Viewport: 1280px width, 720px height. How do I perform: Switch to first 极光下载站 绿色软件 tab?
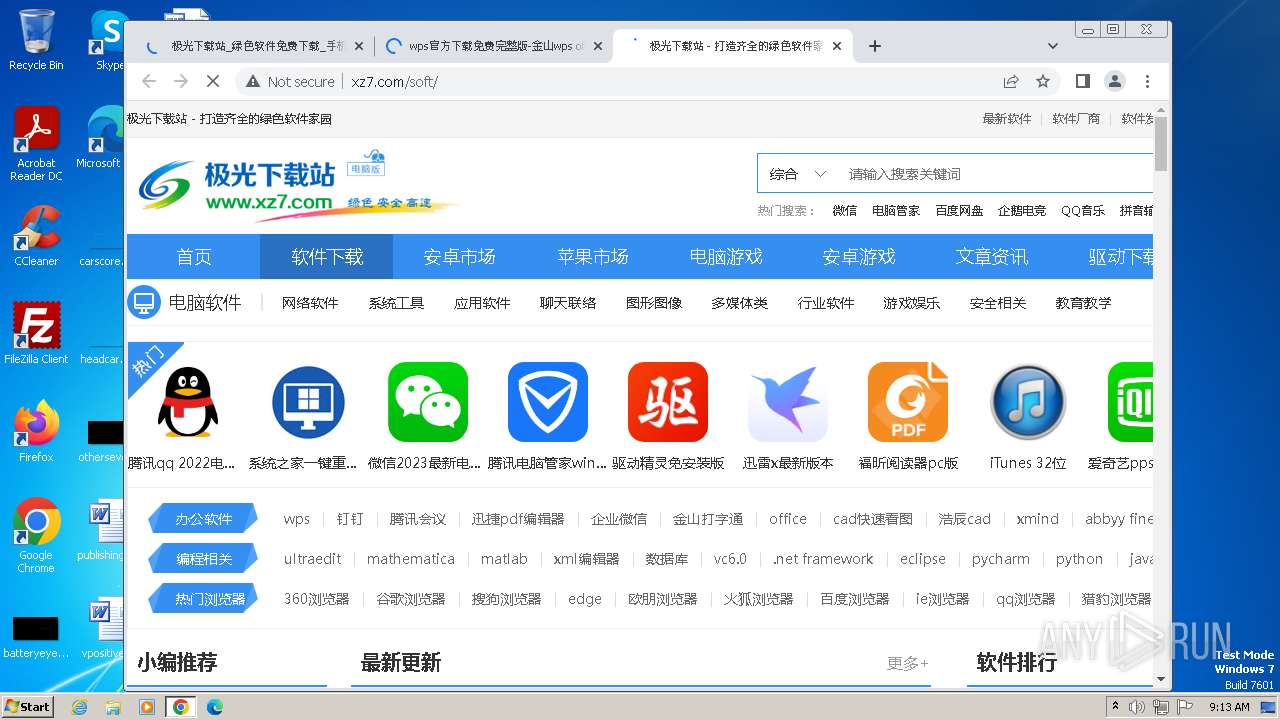pos(253,46)
